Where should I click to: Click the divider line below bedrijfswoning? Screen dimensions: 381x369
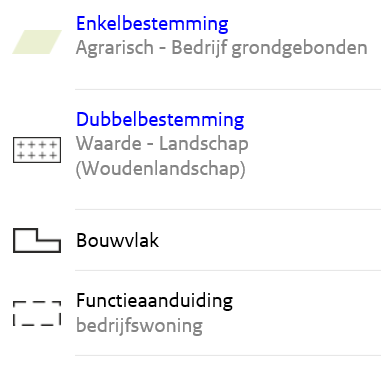[x=228, y=355]
